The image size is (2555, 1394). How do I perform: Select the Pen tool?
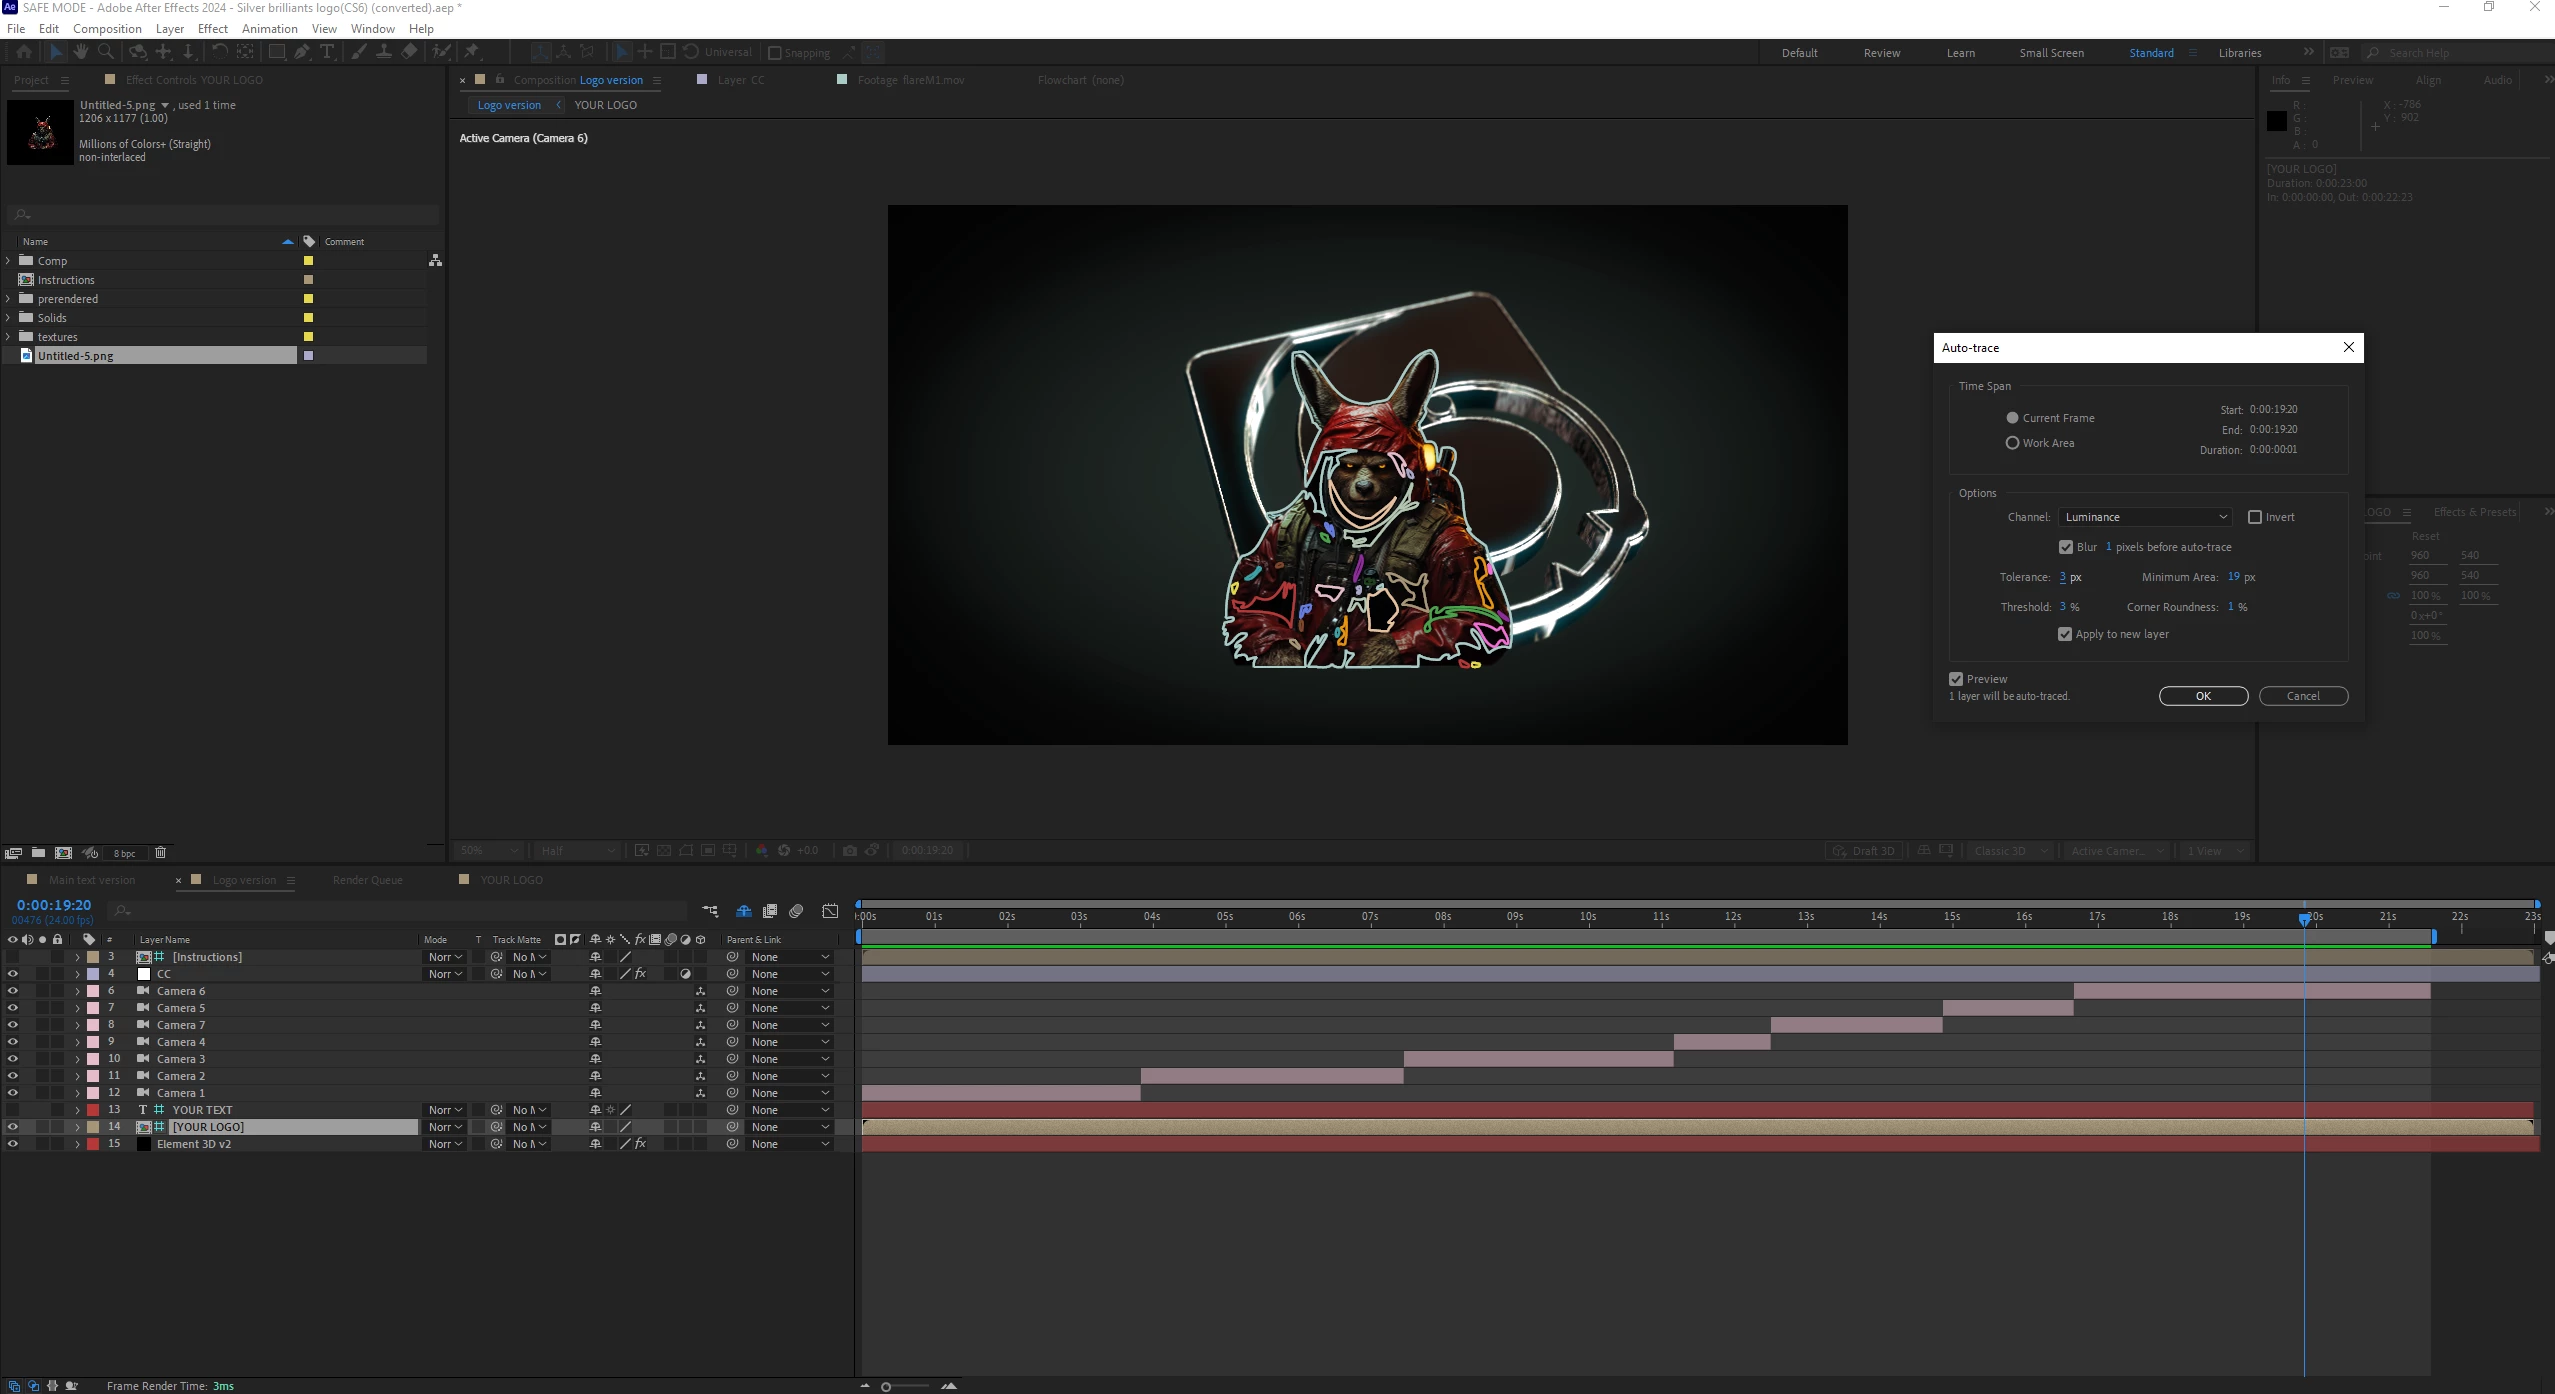click(302, 52)
